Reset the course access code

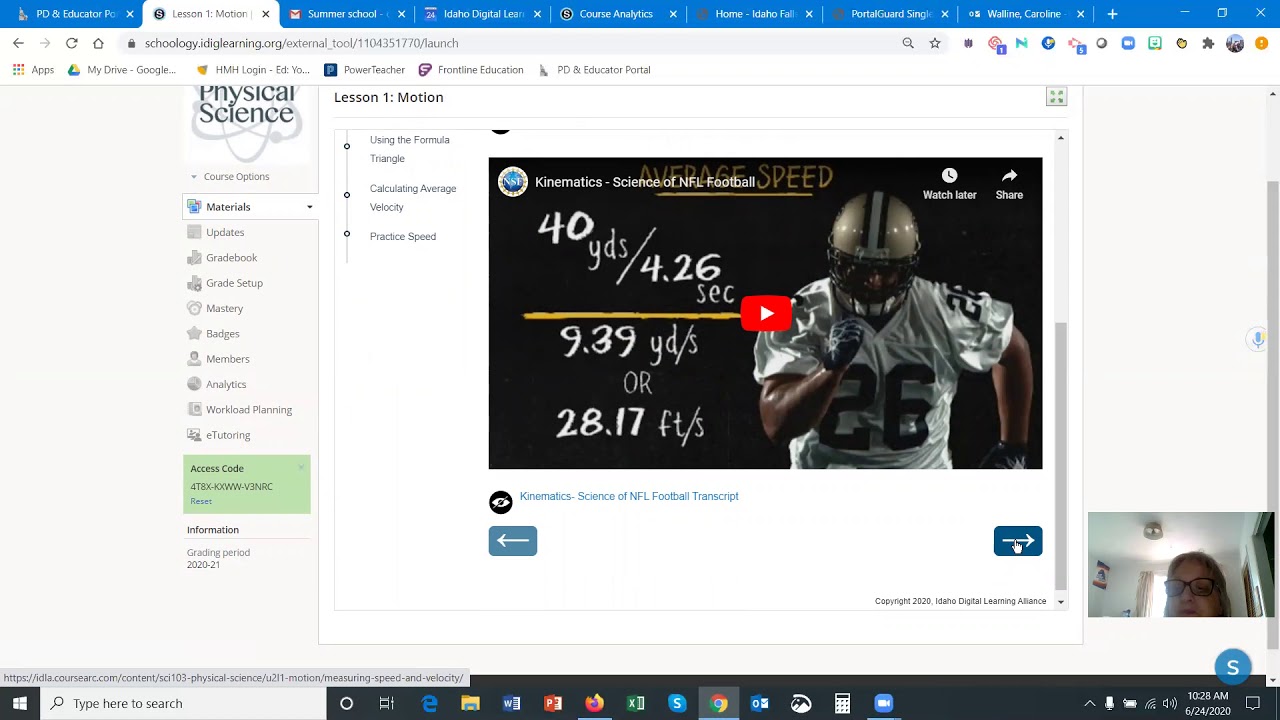201,501
